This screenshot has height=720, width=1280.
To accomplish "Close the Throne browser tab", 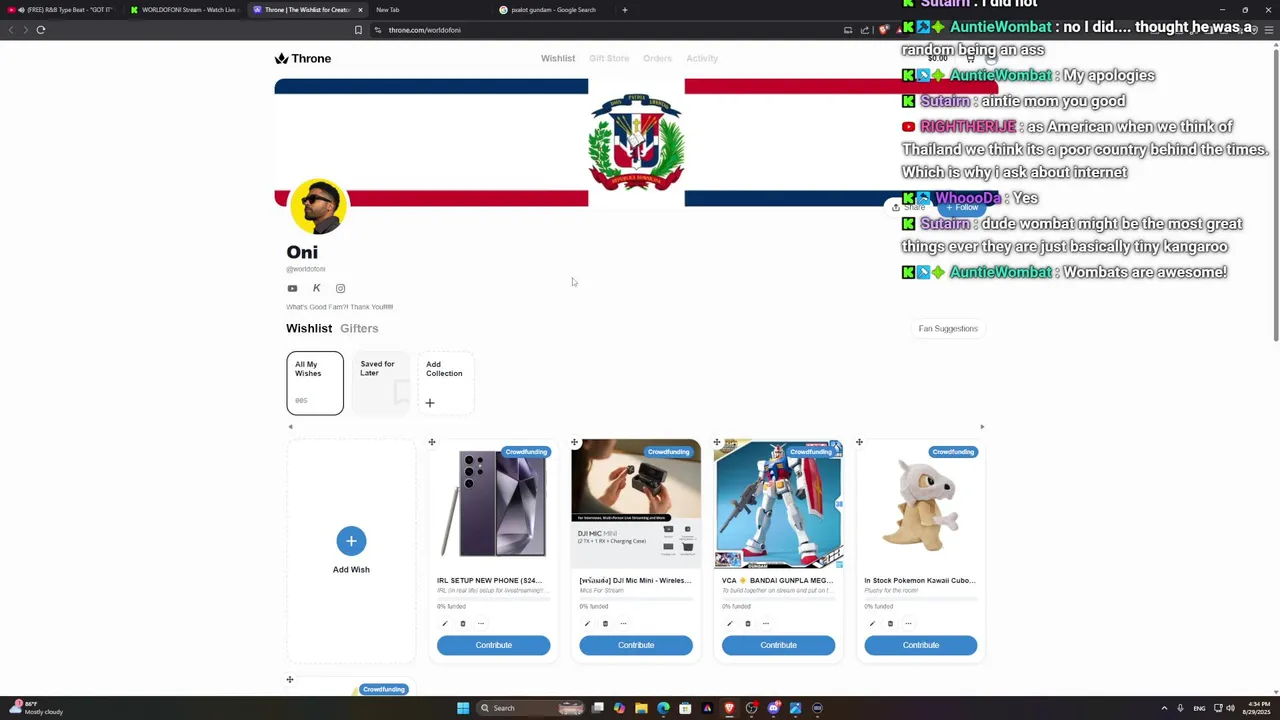I will [360, 10].
